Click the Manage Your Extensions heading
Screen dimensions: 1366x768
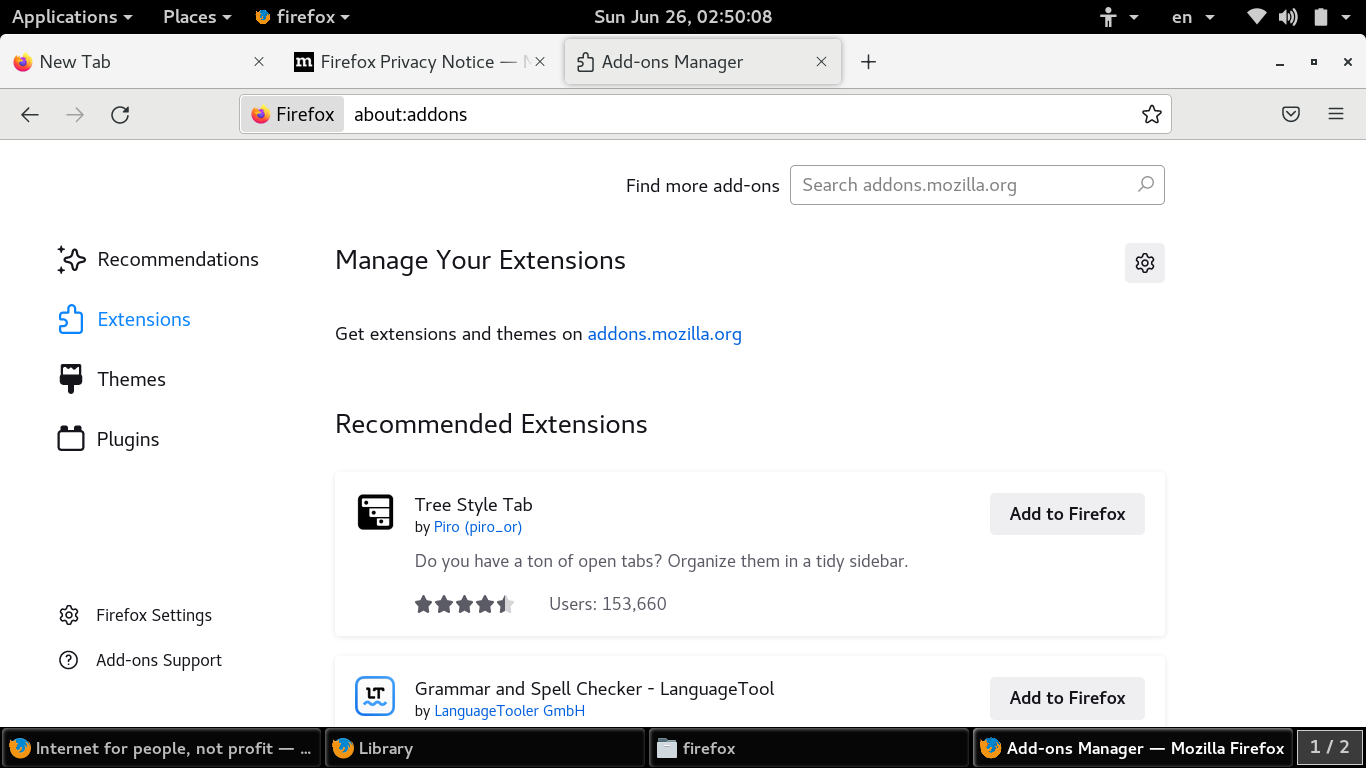[480, 261]
